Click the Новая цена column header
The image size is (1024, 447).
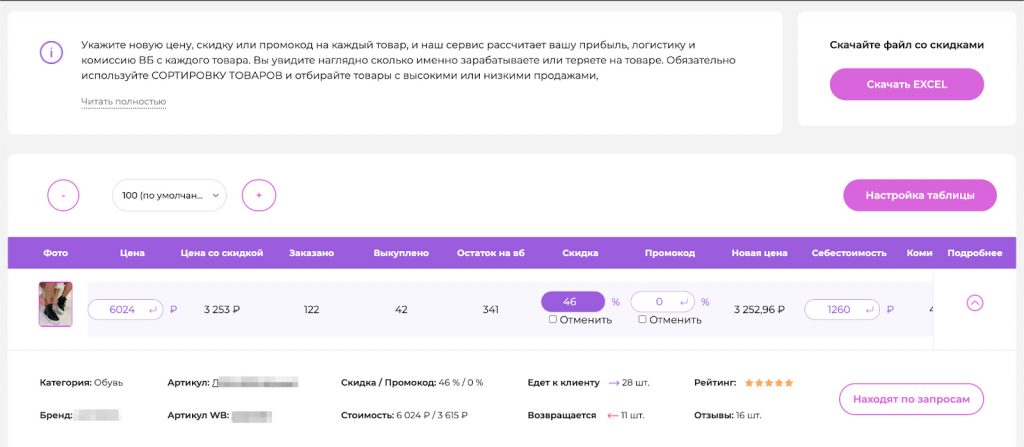pyautogui.click(x=759, y=253)
